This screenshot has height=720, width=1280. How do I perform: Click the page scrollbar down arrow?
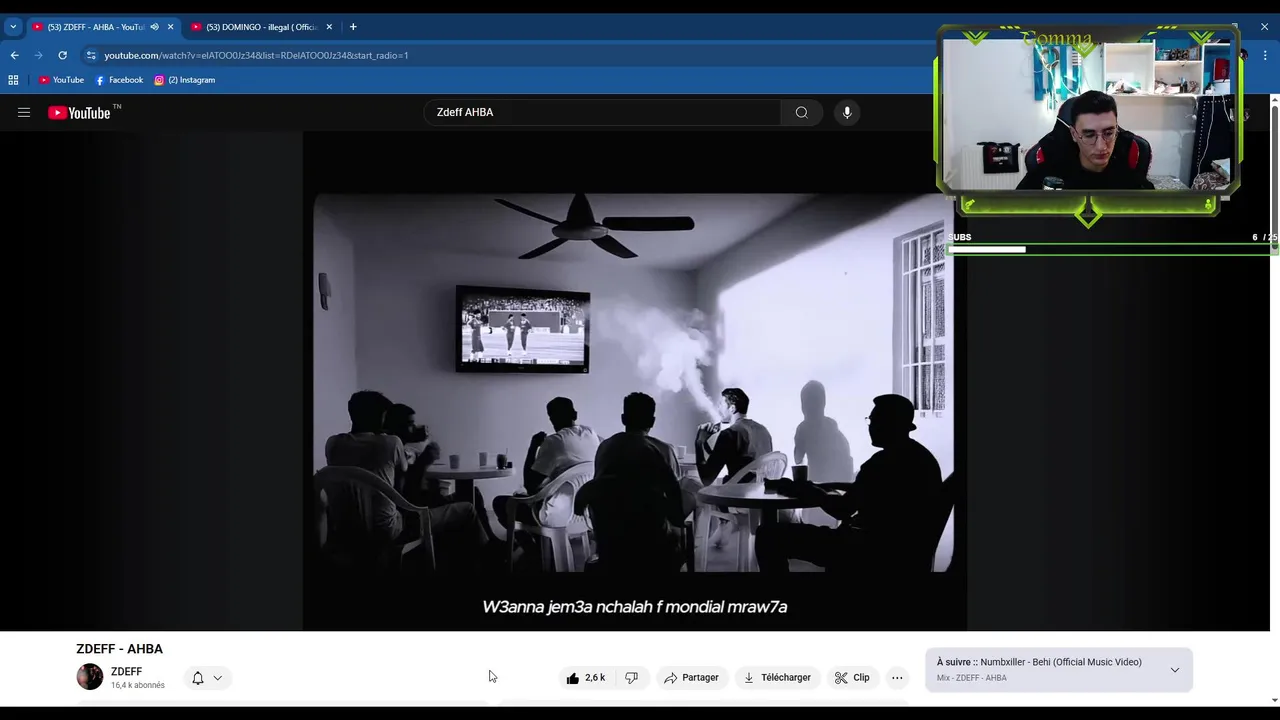(1274, 700)
